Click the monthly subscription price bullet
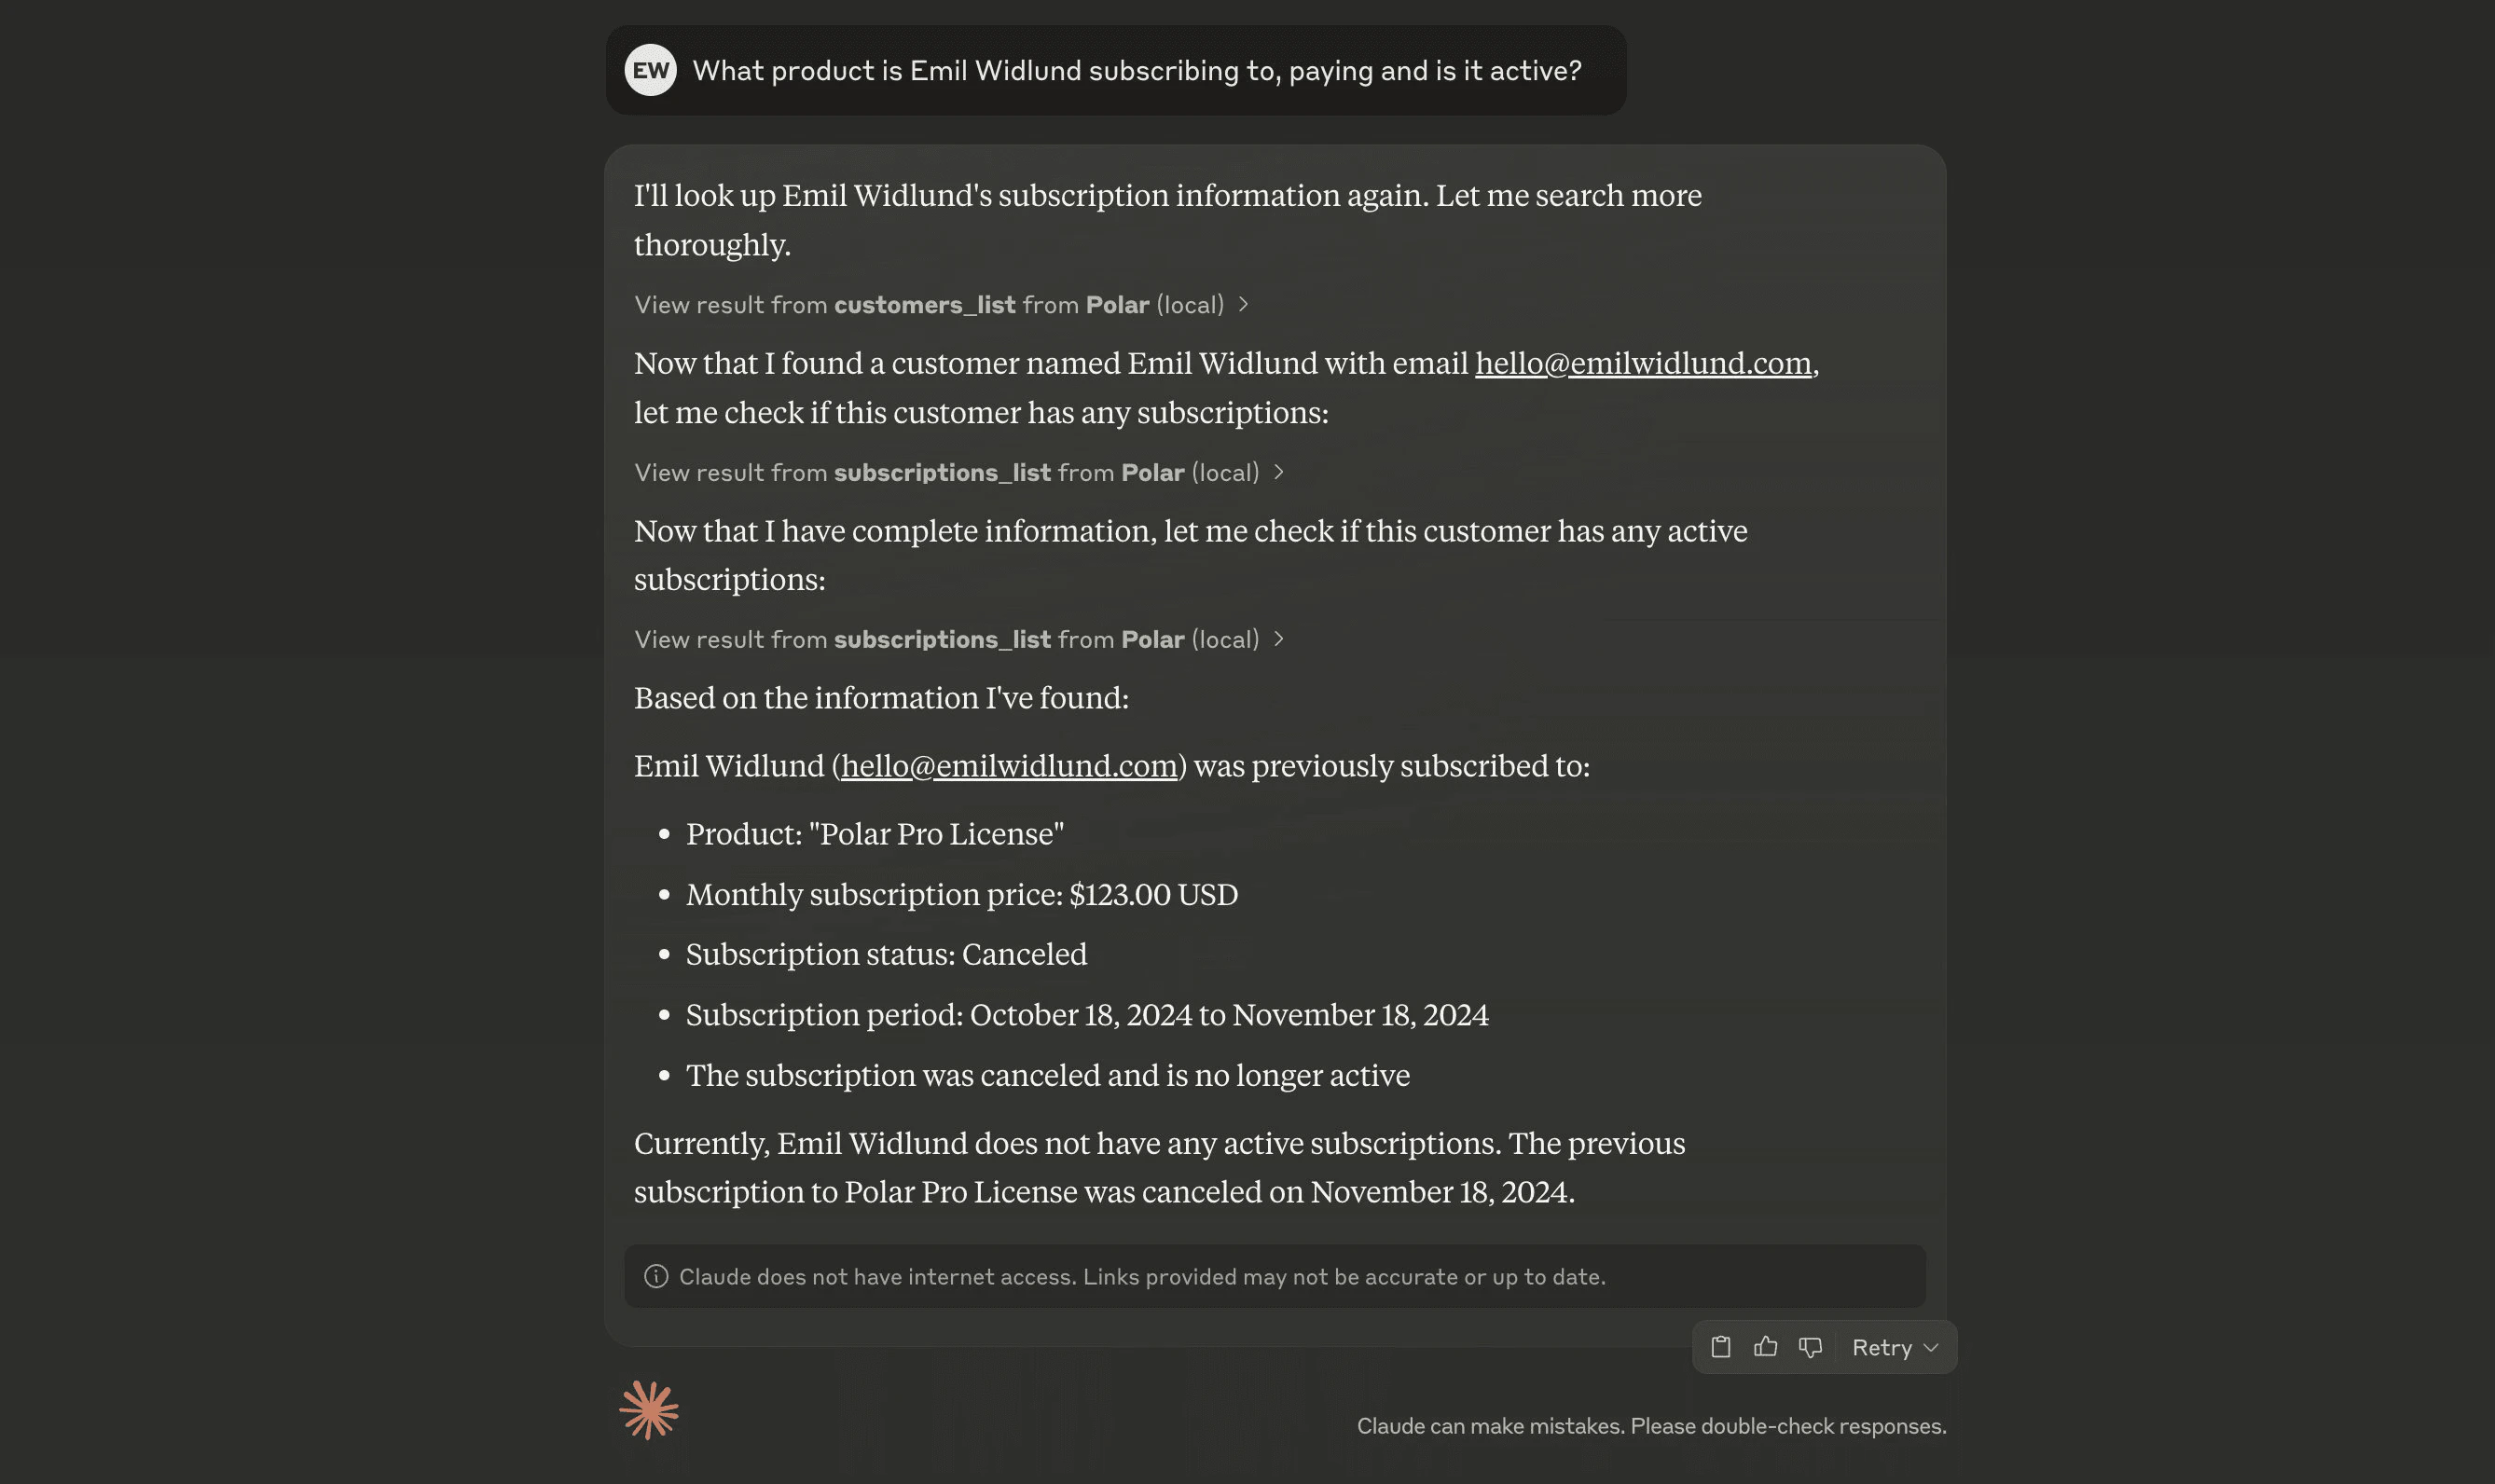This screenshot has height=1484, width=2495. pyautogui.click(x=961, y=894)
